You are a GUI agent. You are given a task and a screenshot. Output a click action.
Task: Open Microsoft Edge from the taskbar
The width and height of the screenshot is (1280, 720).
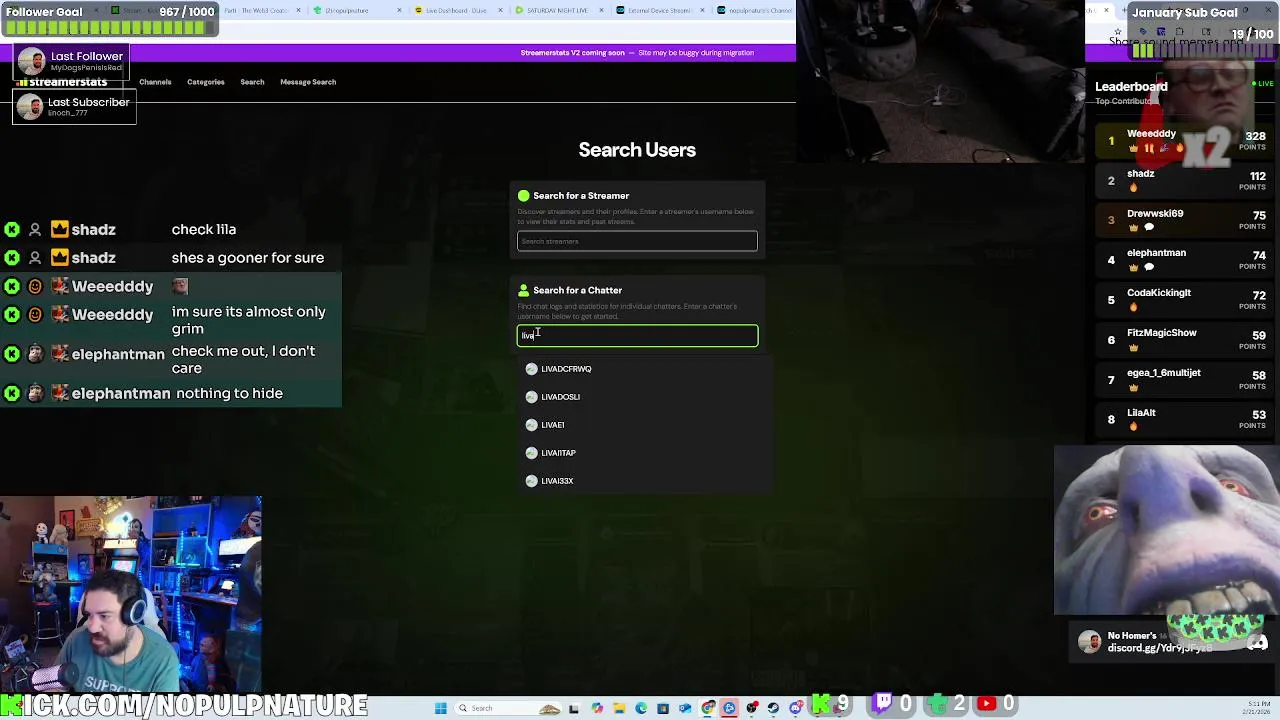[x=641, y=708]
